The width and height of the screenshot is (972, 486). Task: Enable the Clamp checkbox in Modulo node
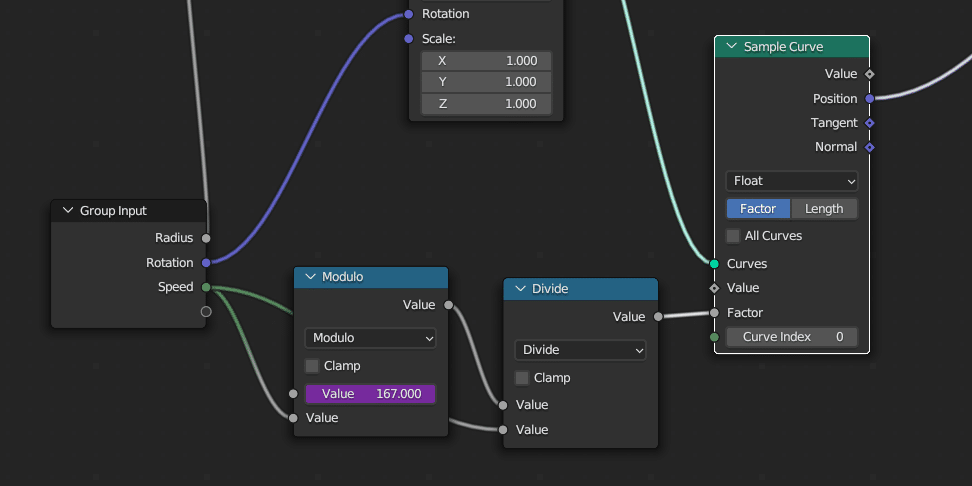[x=312, y=366]
